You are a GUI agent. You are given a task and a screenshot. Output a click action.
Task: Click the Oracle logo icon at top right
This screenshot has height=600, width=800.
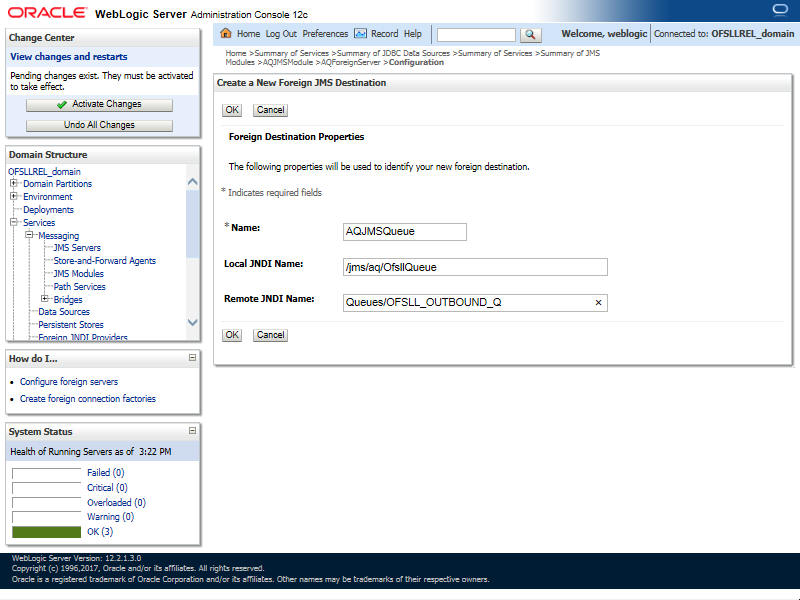click(780, 9)
